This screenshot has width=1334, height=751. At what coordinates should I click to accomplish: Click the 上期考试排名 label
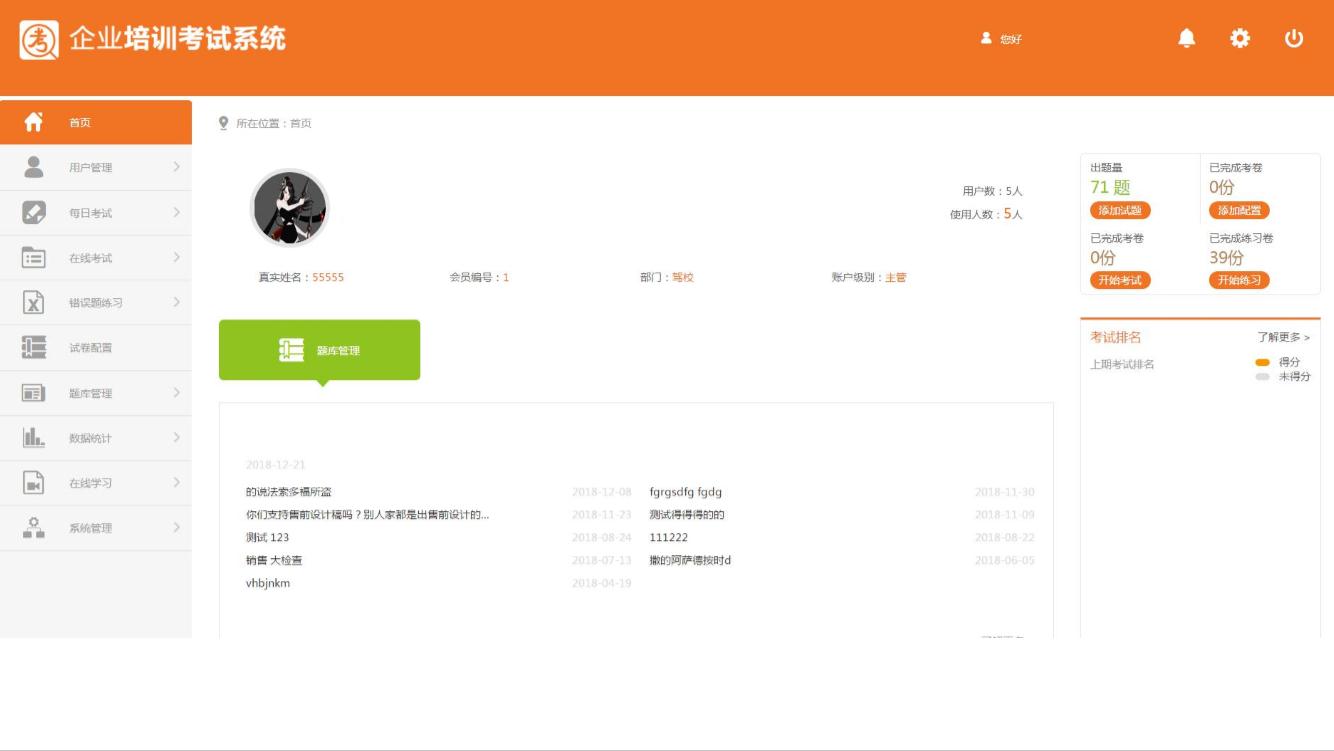[x=1122, y=364]
